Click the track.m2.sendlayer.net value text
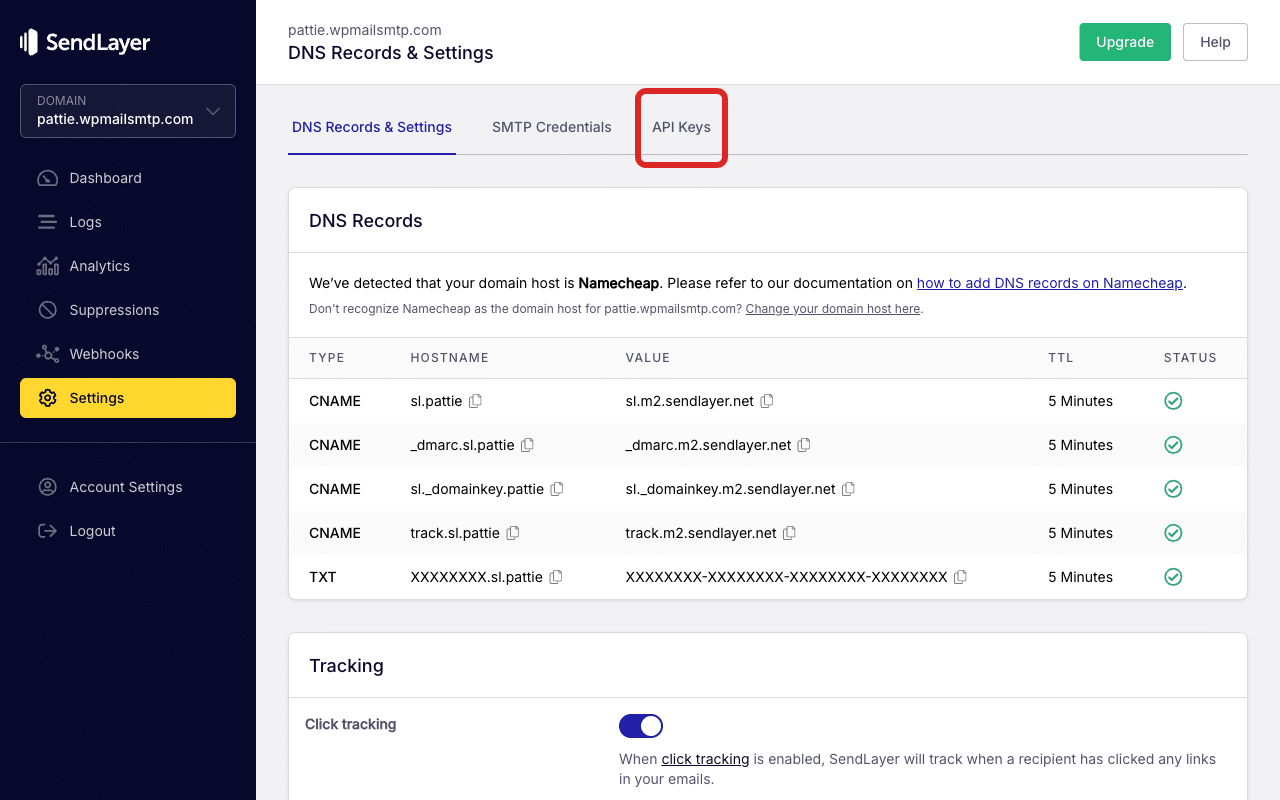Viewport: 1280px width, 800px height. pos(701,533)
